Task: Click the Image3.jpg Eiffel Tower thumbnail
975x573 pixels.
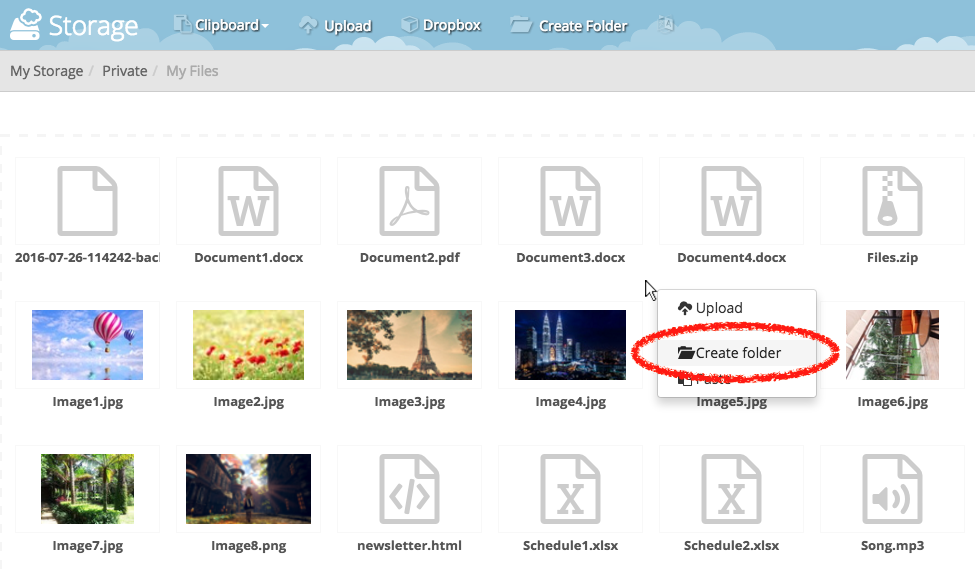Action: click(409, 345)
